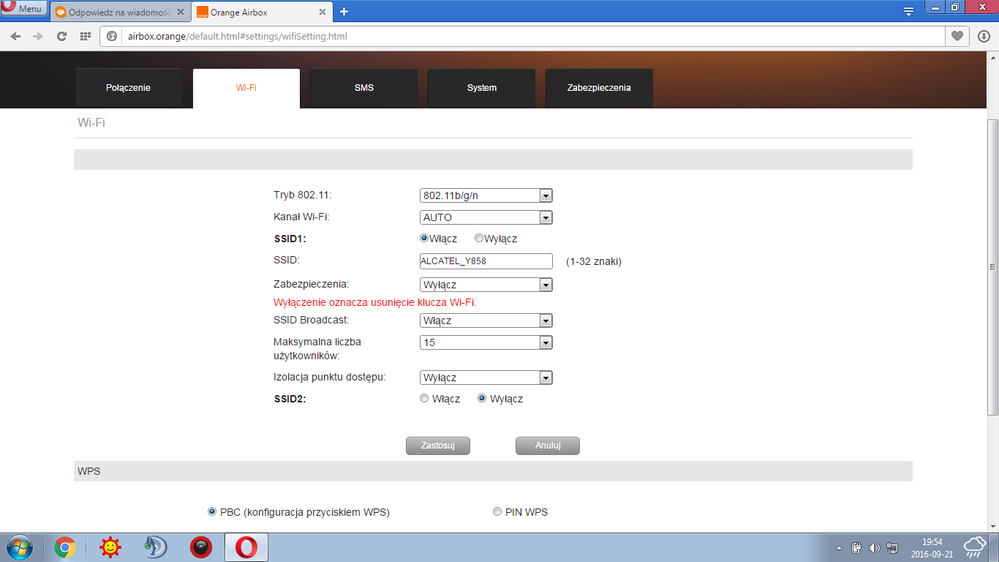This screenshot has height=562, width=999.
Task: Click the Zastosuj button
Action: tap(437, 446)
